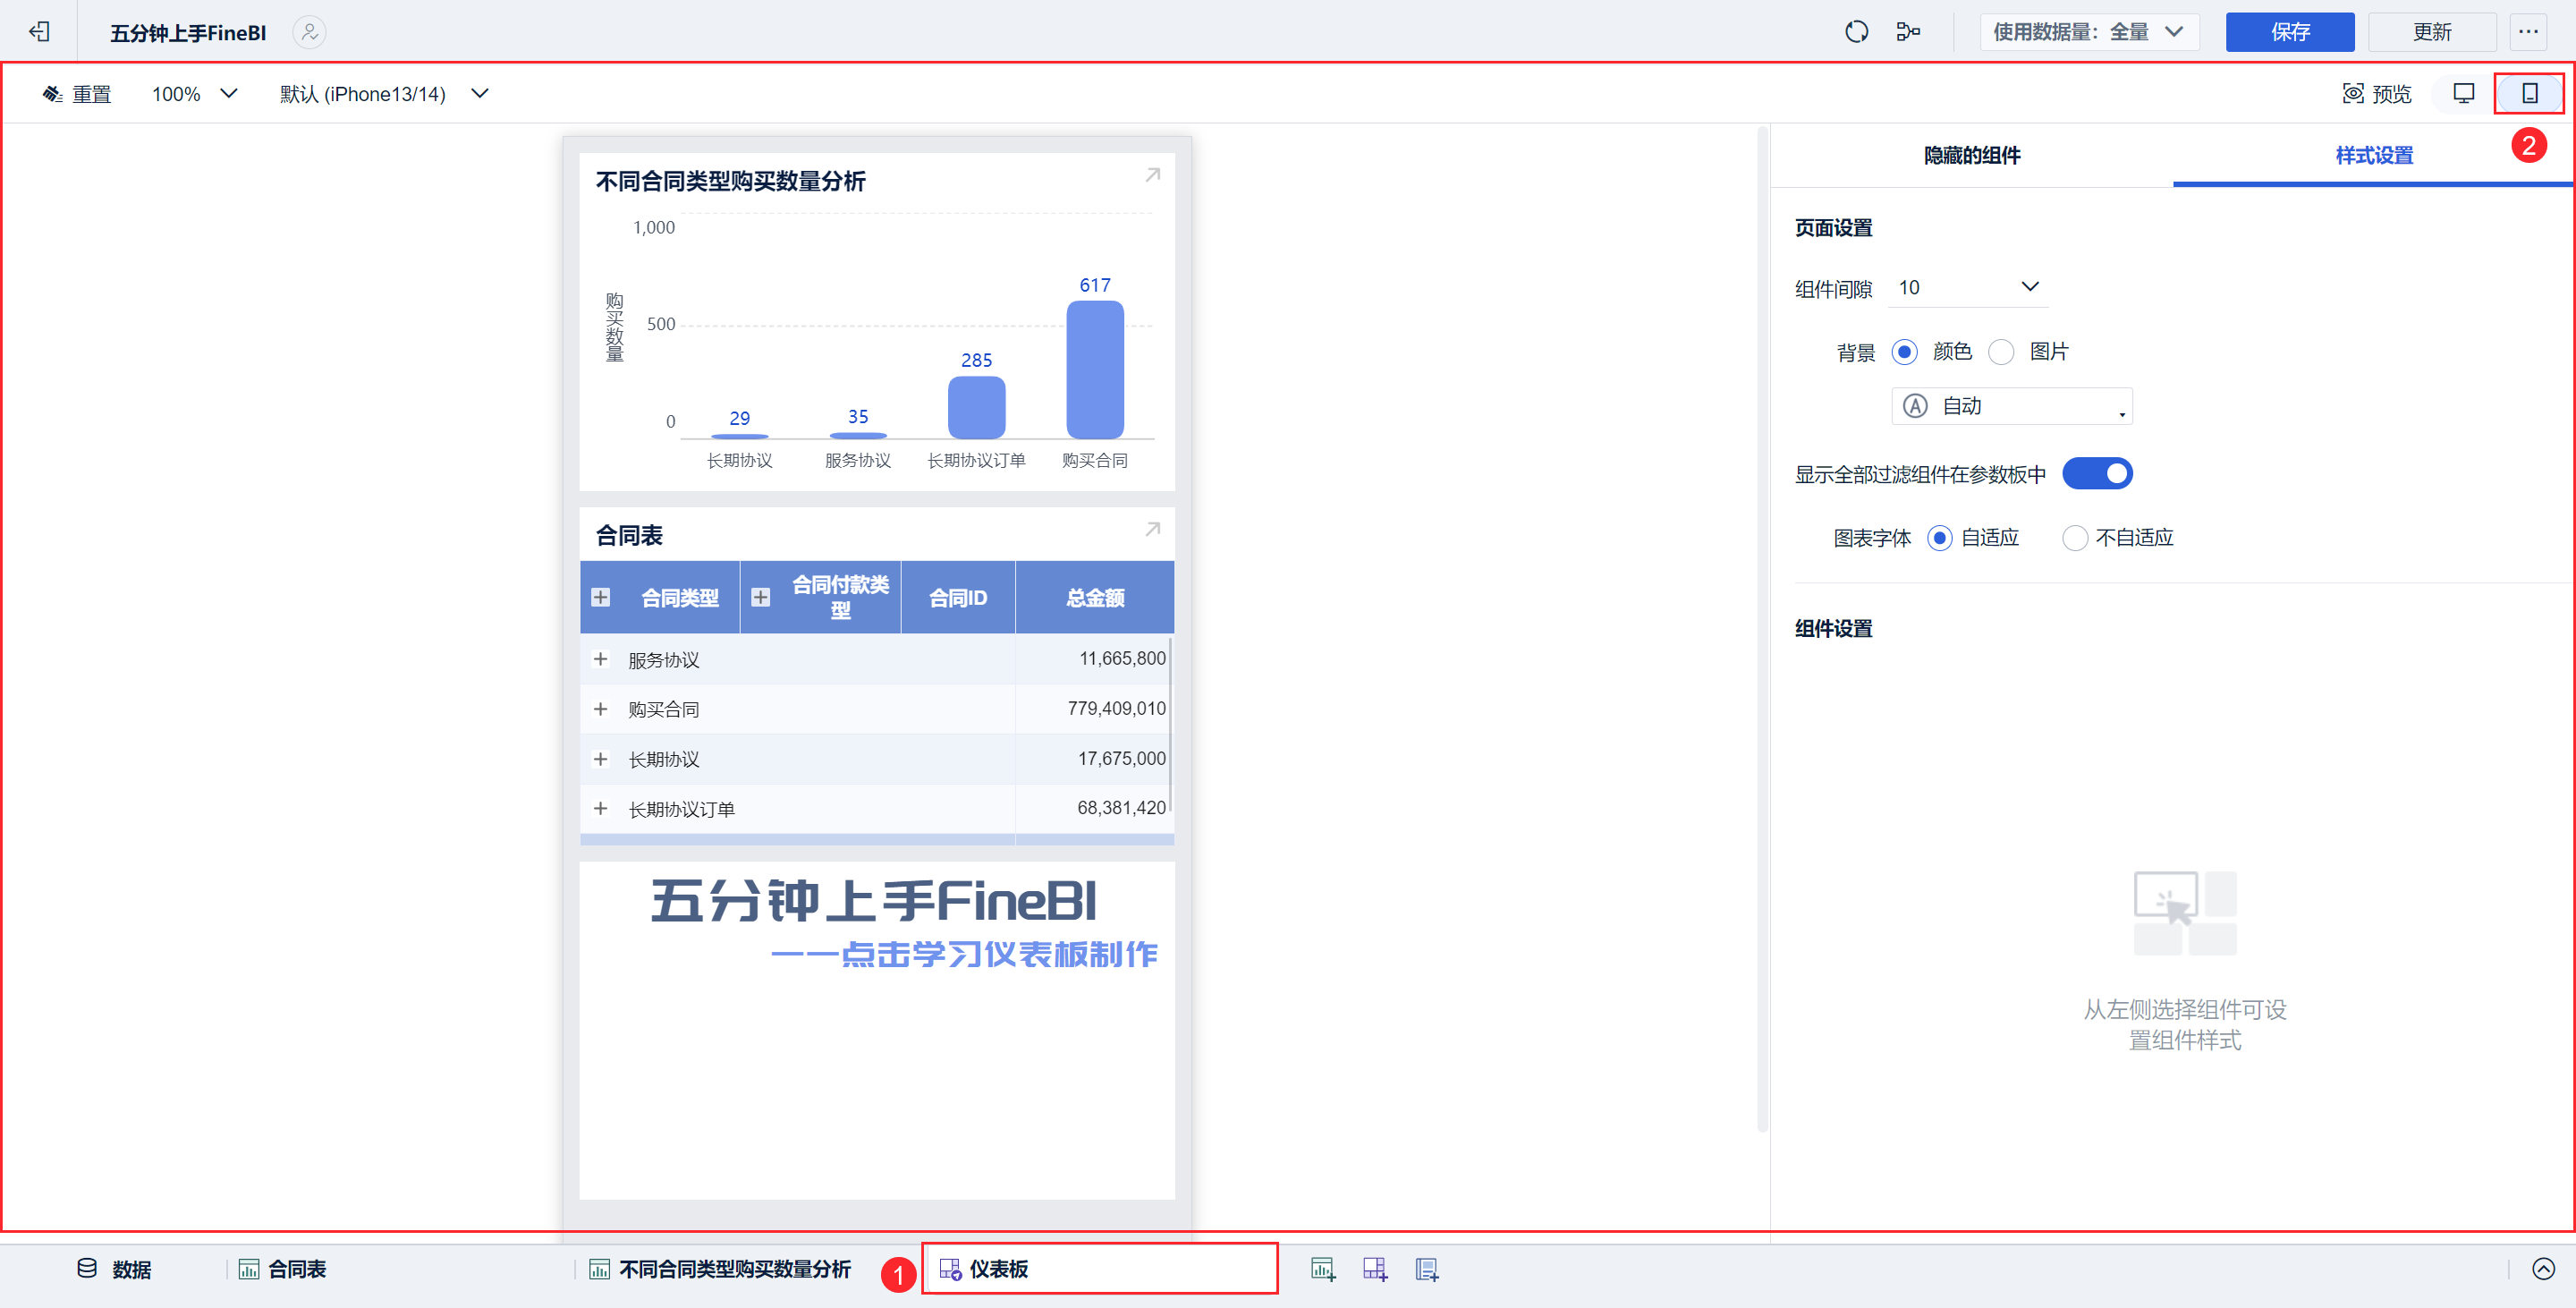Open the 组件间隙 dropdown set to 10
Viewport: 2576px width, 1308px height.
coord(1967,288)
